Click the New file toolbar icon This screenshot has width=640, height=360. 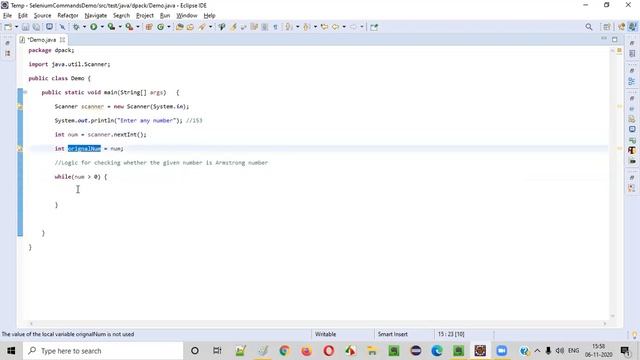click(x=8, y=27)
